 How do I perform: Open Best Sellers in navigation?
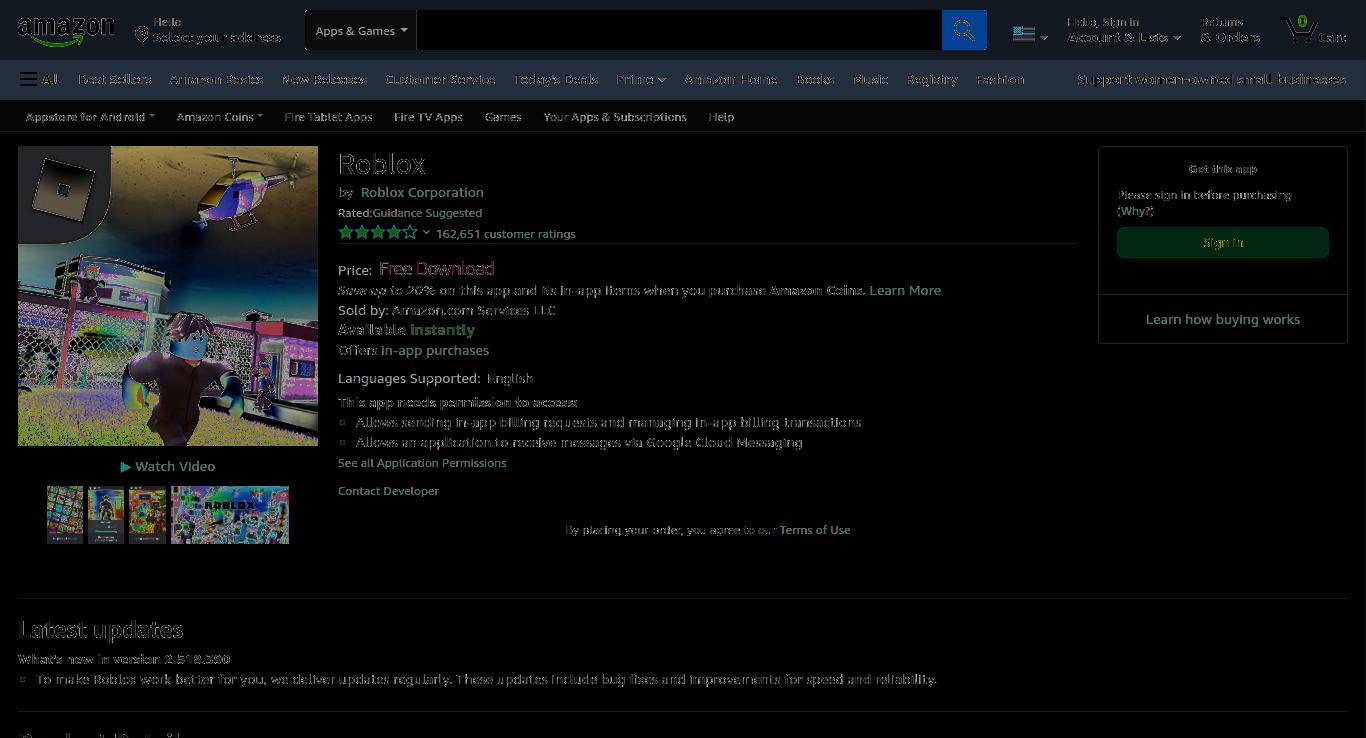(115, 79)
